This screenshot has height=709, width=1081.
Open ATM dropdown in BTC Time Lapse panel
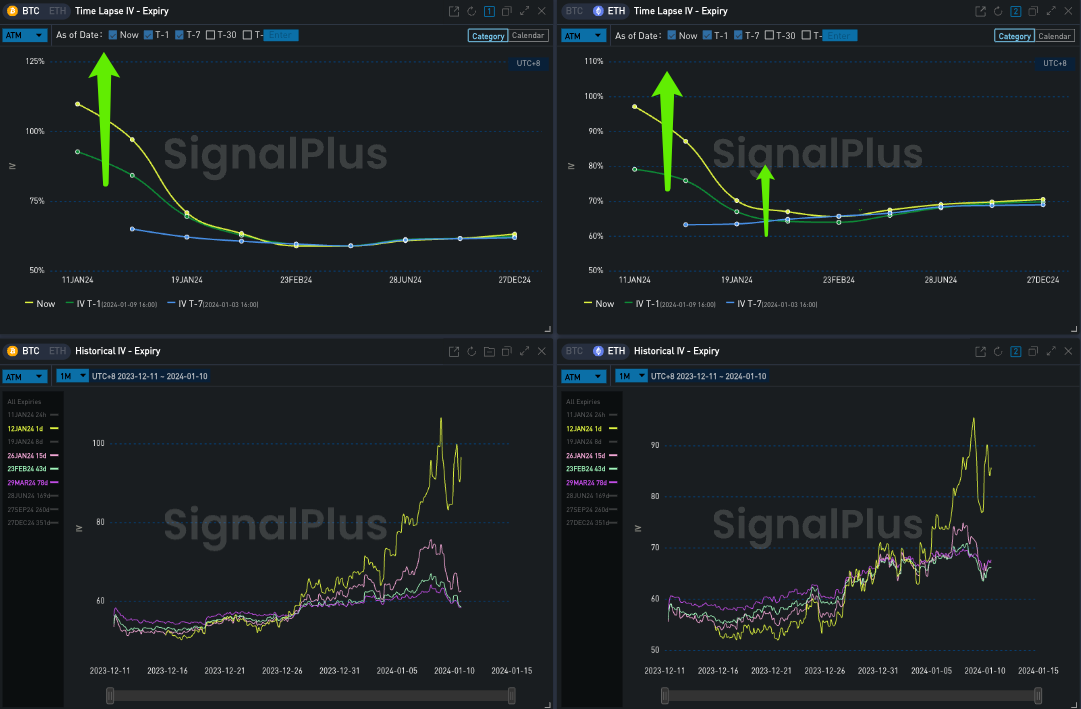pos(25,35)
